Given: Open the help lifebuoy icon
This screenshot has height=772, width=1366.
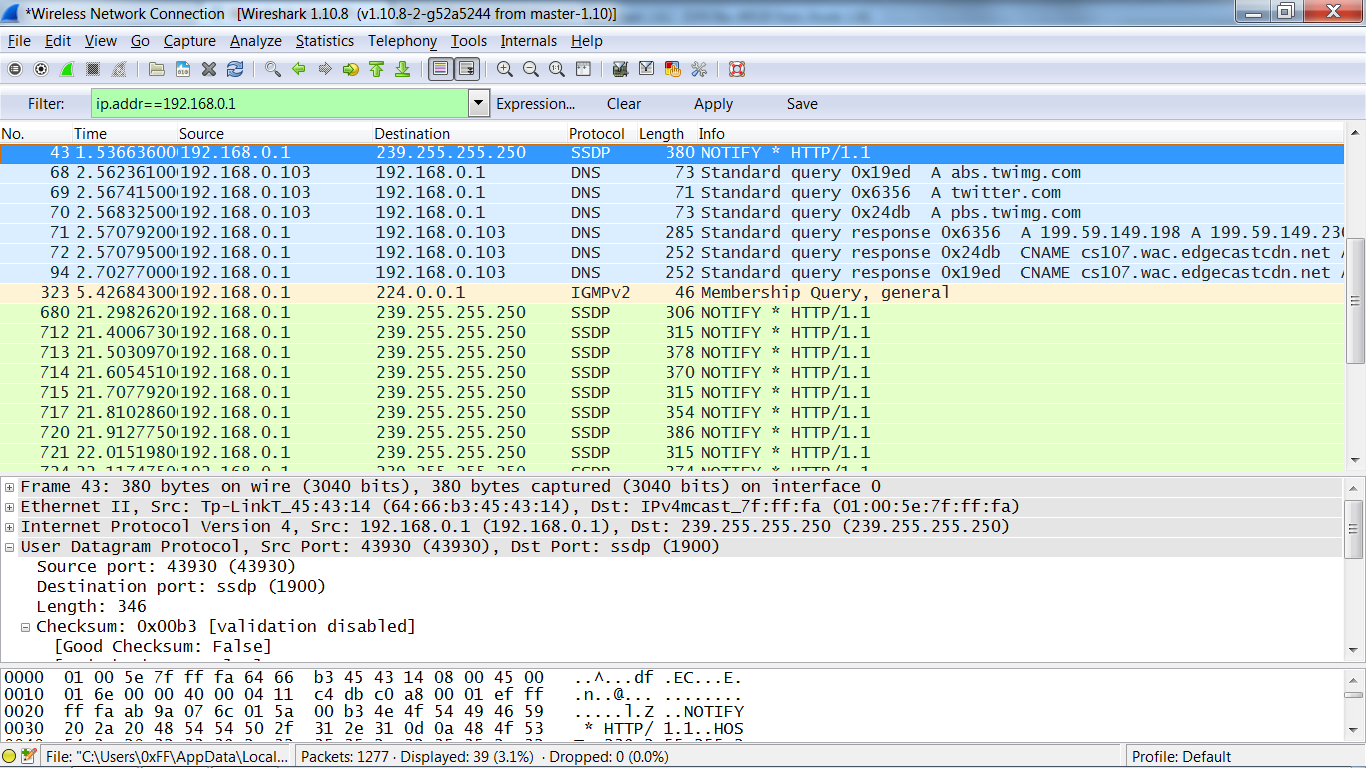Looking at the screenshot, I should (x=737, y=69).
